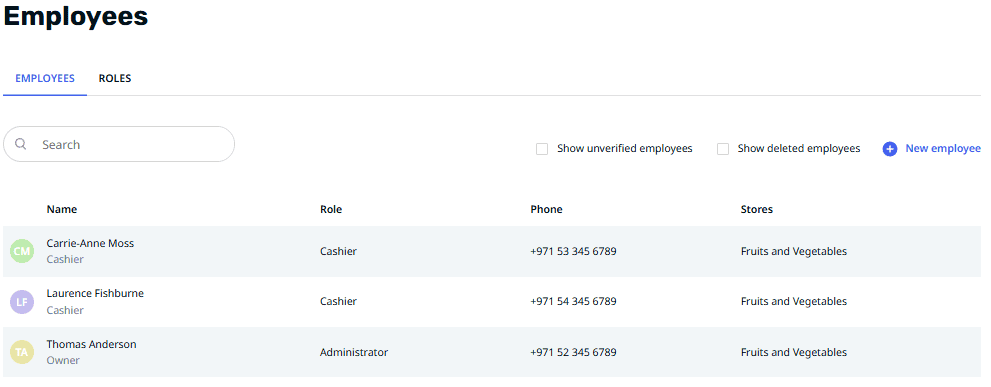Click the Name column header

coord(62,209)
